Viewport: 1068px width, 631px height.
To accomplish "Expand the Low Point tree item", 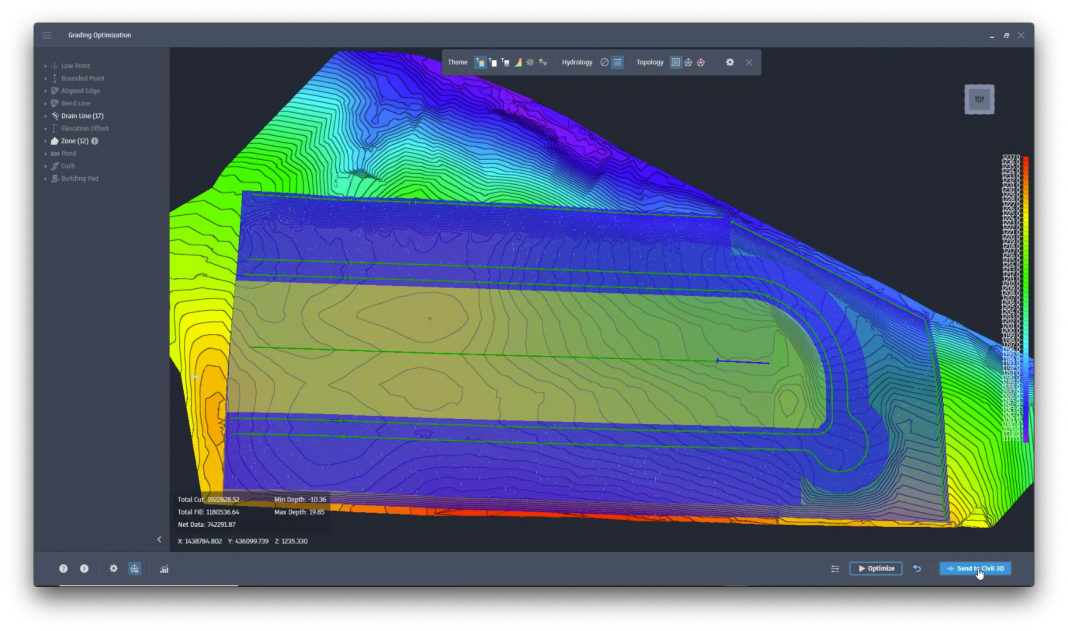I will point(46,66).
